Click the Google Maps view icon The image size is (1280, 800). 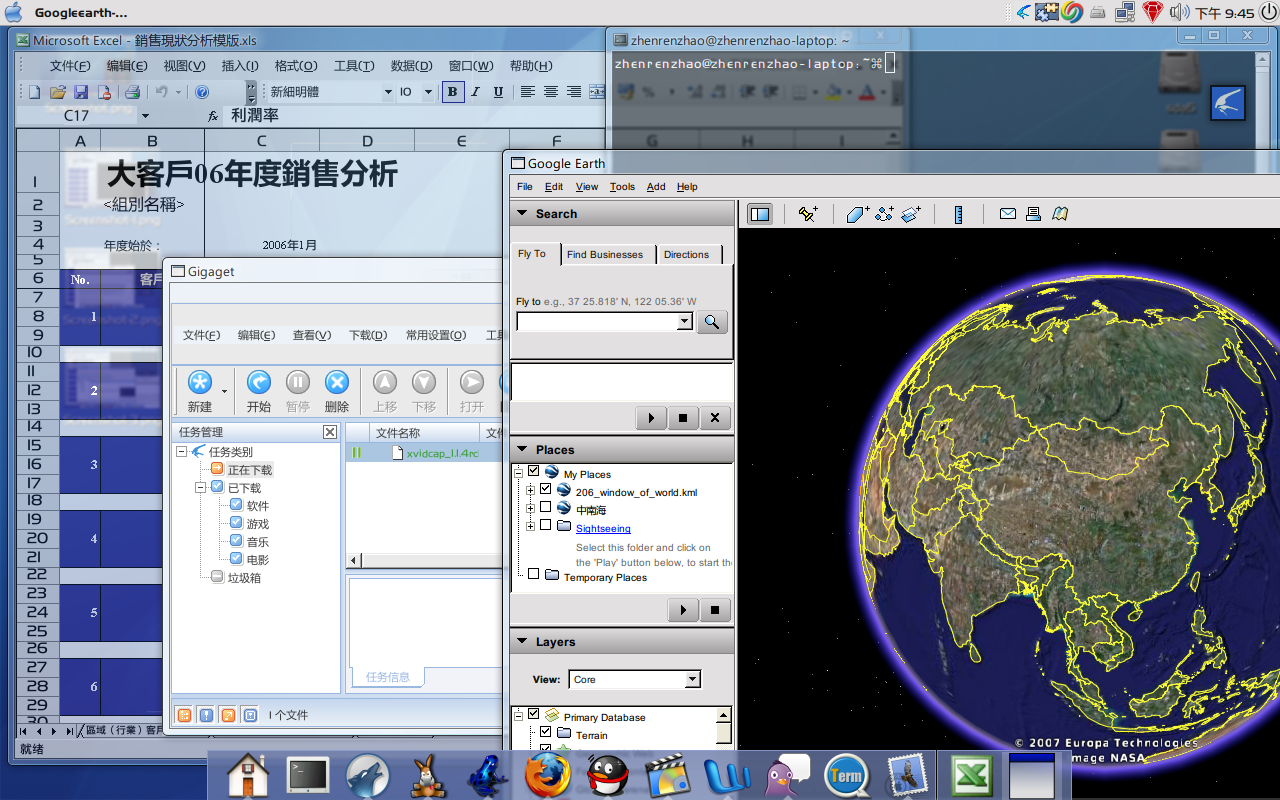tap(1060, 214)
